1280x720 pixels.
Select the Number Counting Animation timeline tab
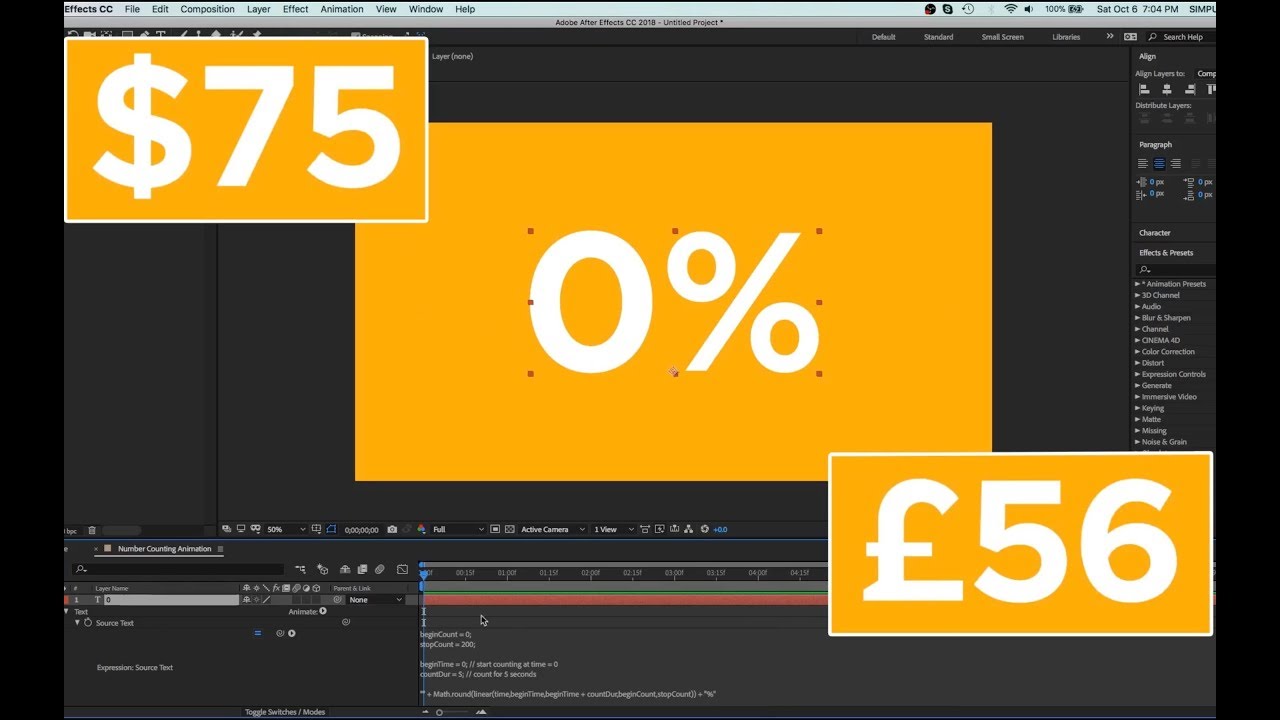point(164,549)
